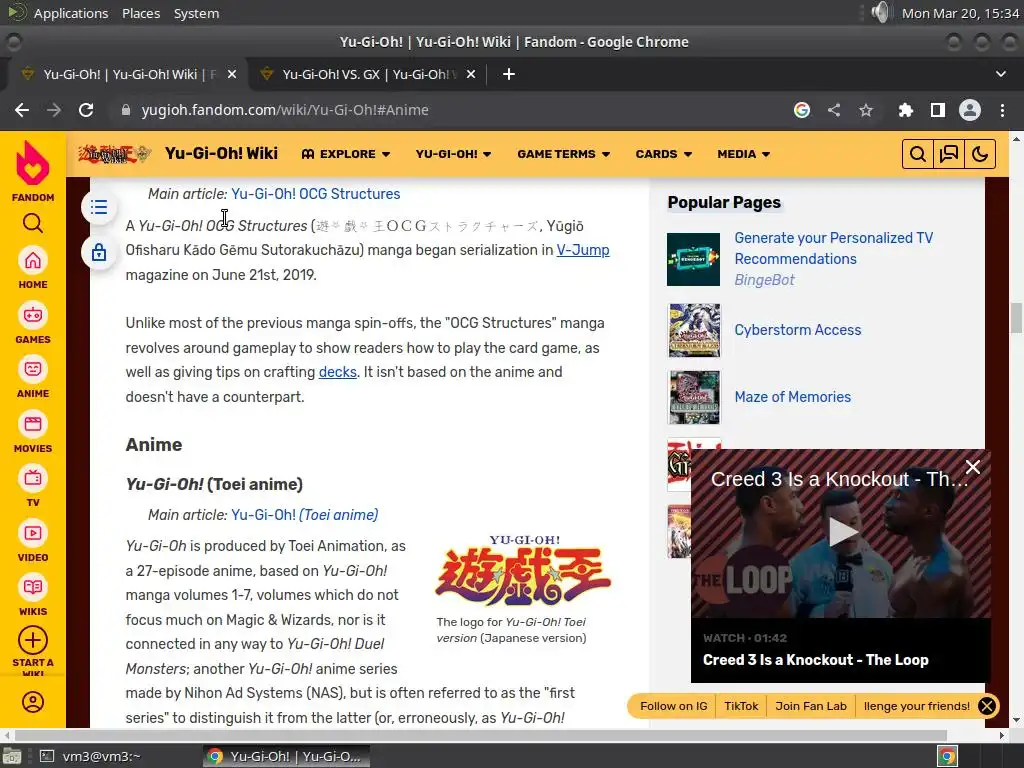Screen dimensions: 1024x768
Task: Open Chrome three-dot menu
Action: point(1002,110)
